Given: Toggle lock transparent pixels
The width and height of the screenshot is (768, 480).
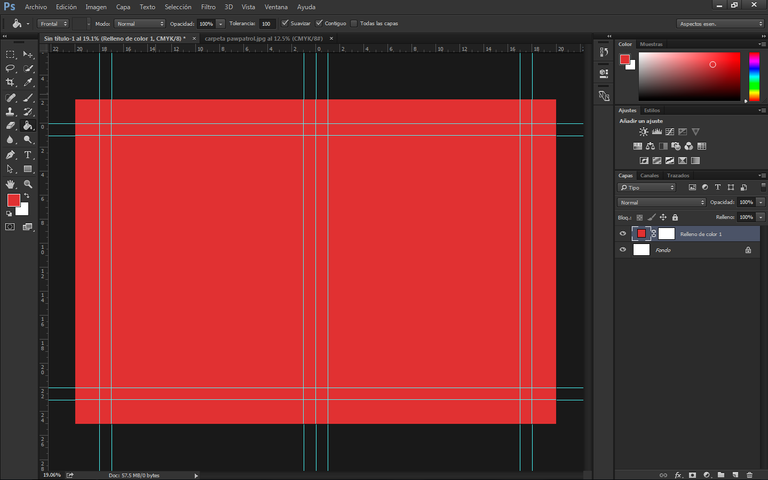Looking at the screenshot, I should tap(640, 217).
